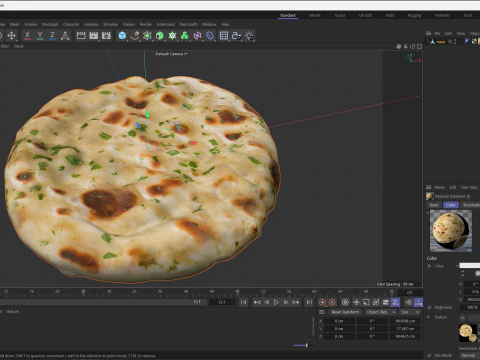Toggle Rotation keying icon
The image size is (480, 360).
(x=376, y=302)
